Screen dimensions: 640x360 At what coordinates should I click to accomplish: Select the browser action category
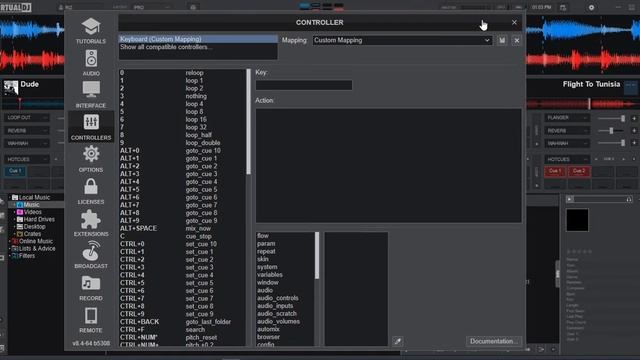click(x=285, y=337)
